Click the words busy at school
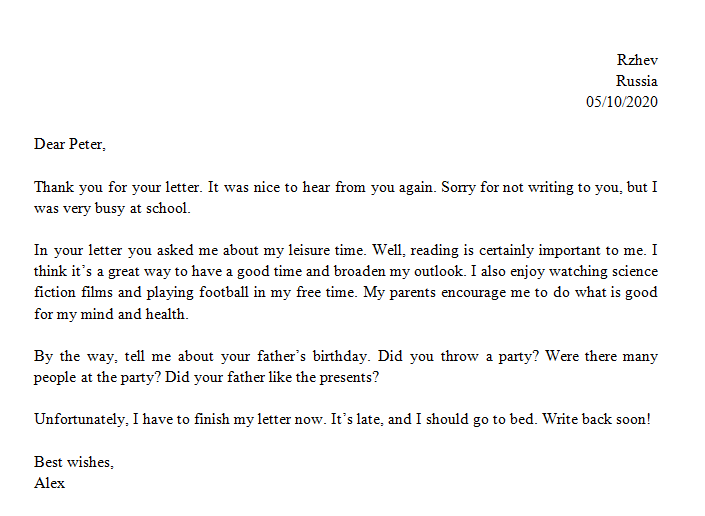The width and height of the screenshot is (705, 516). [143, 208]
